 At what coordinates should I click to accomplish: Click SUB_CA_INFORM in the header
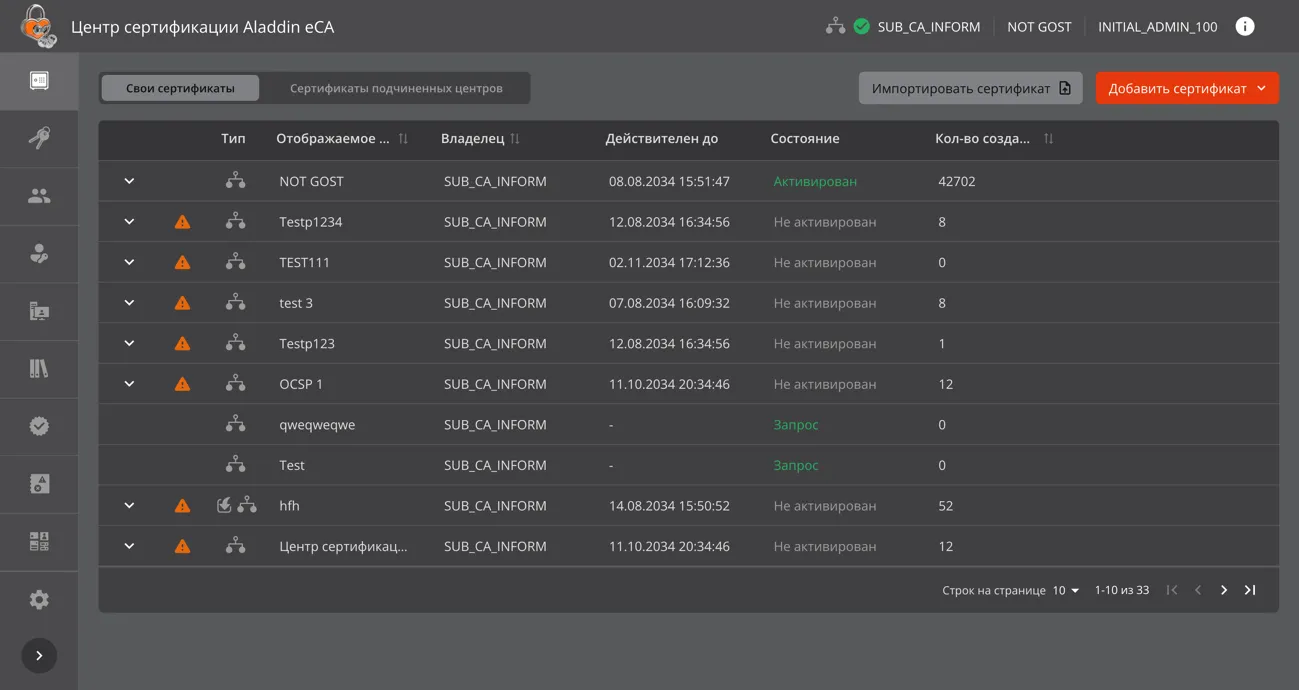tap(929, 27)
